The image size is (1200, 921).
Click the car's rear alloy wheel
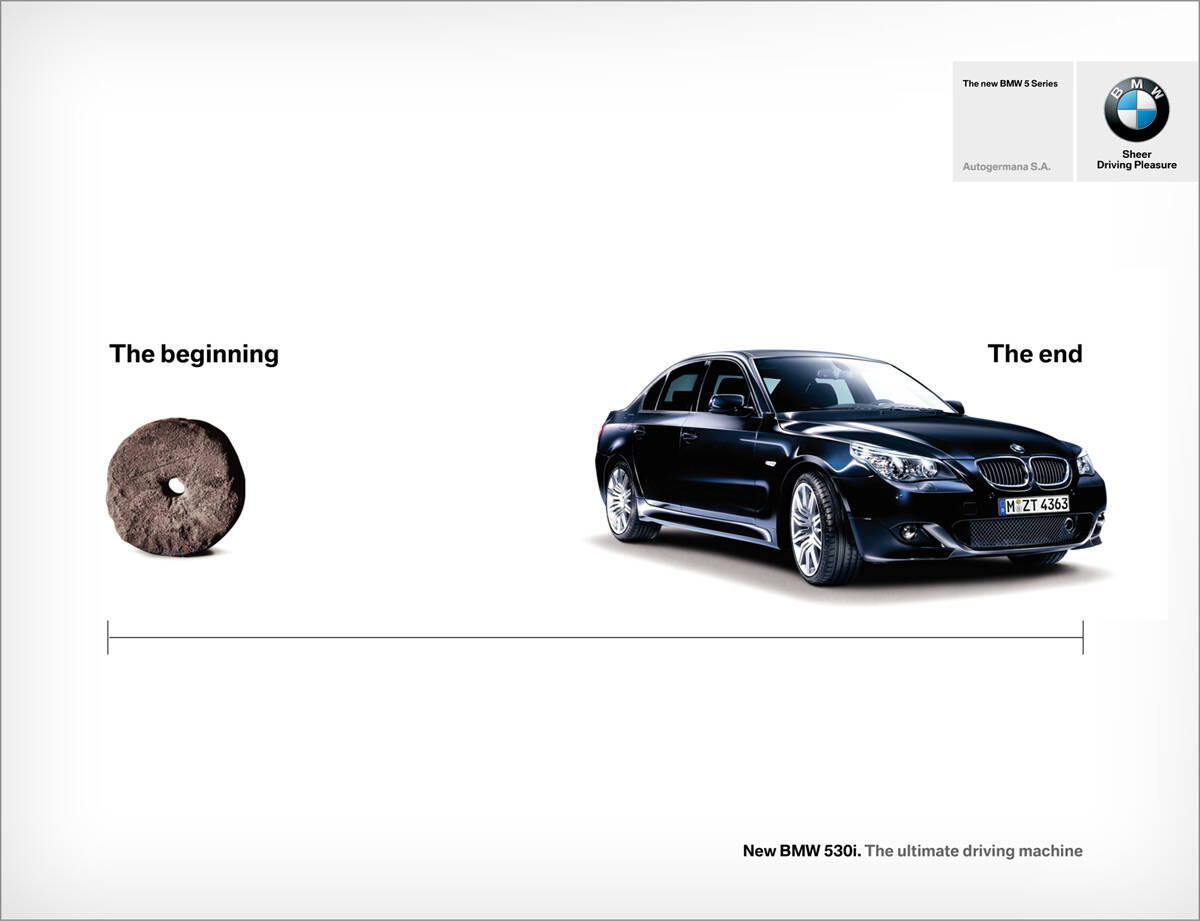tap(622, 500)
